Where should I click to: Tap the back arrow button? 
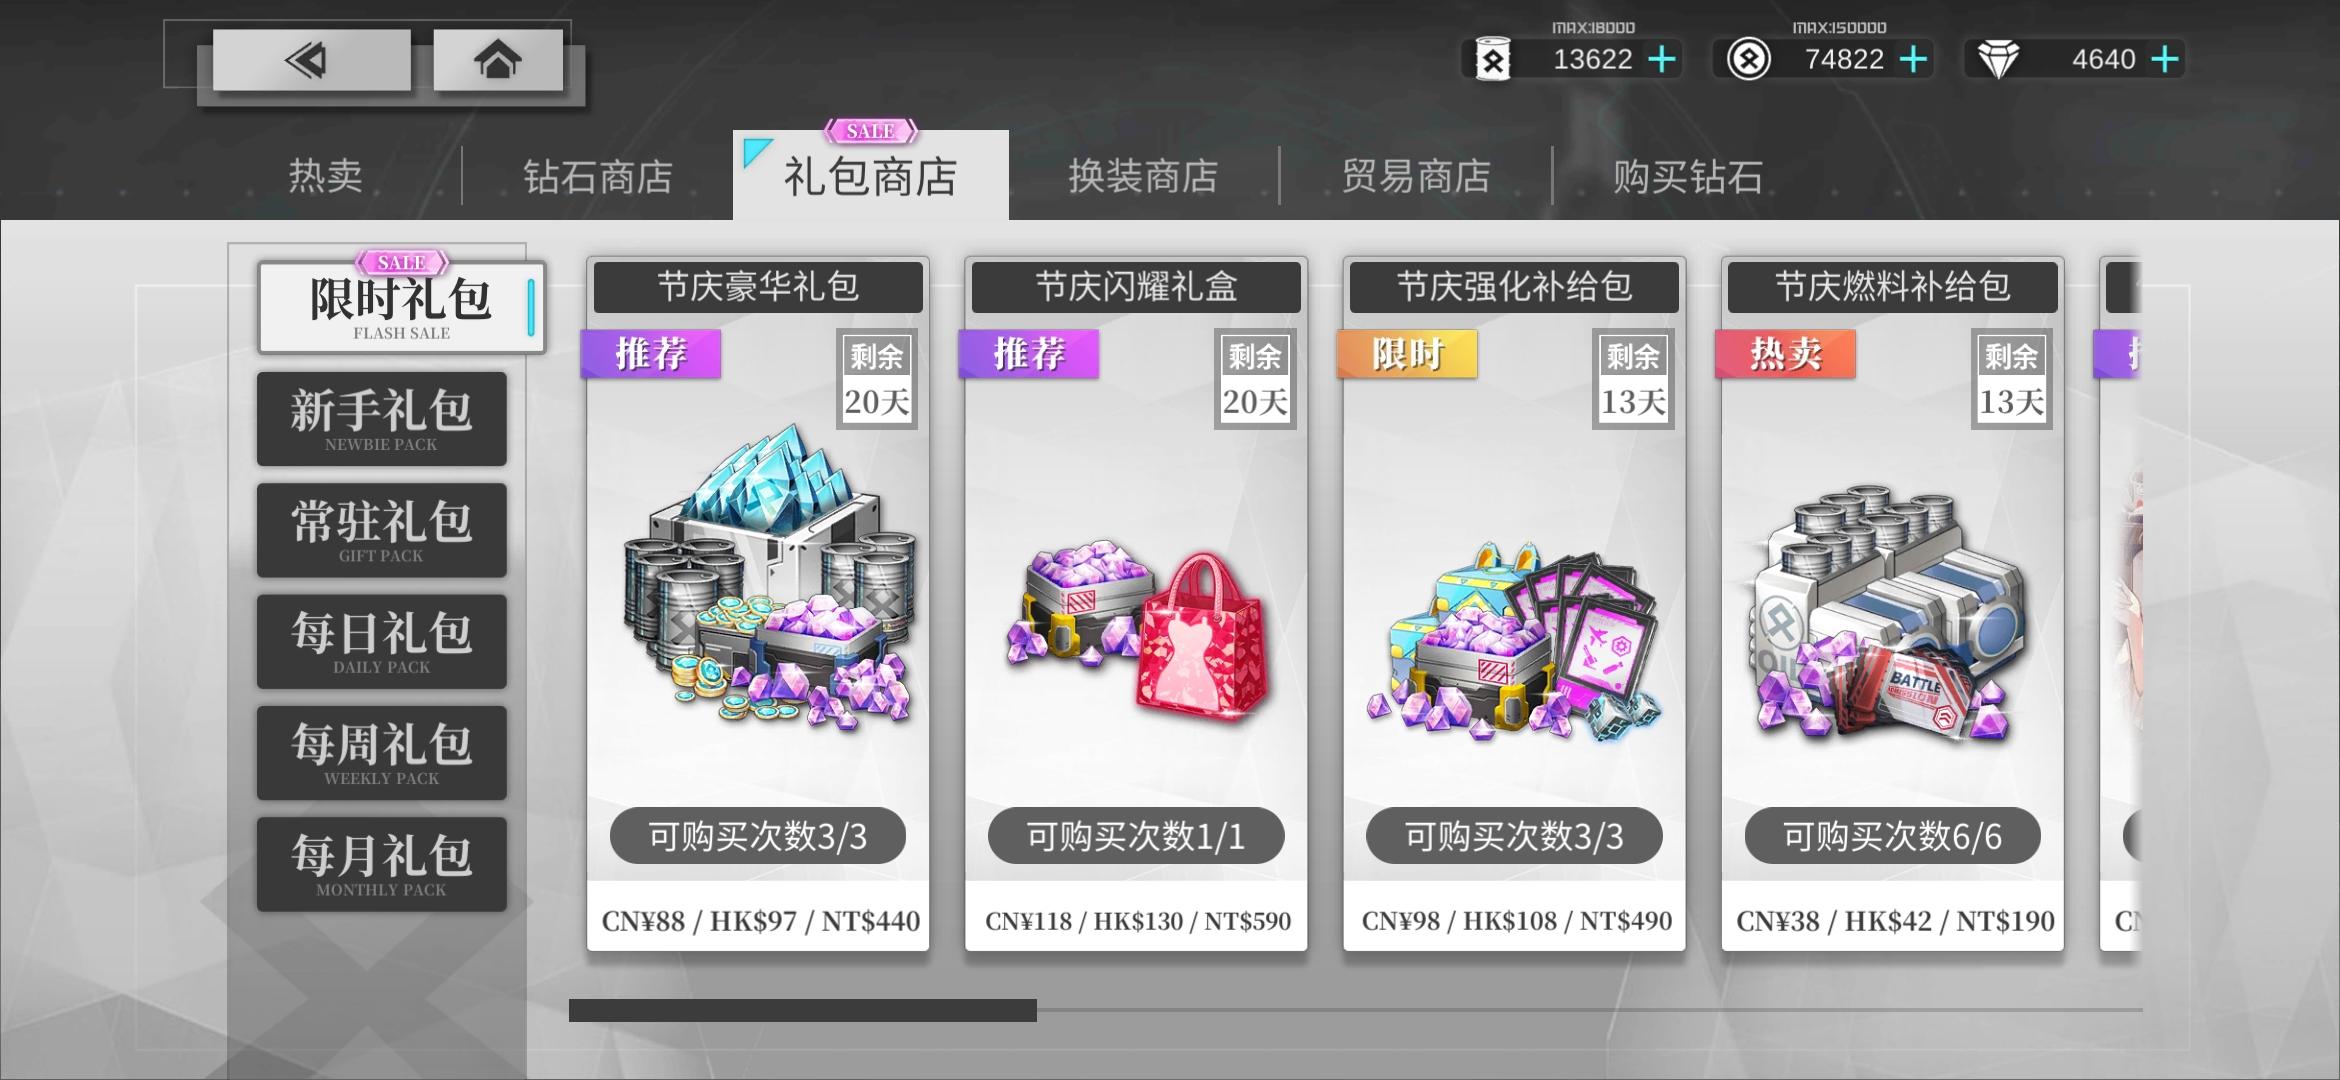click(311, 60)
